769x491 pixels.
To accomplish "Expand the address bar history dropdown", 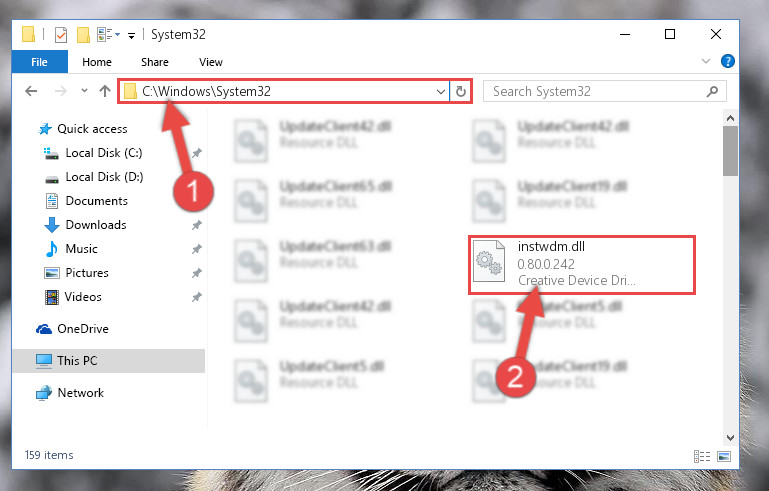I will pos(440,91).
